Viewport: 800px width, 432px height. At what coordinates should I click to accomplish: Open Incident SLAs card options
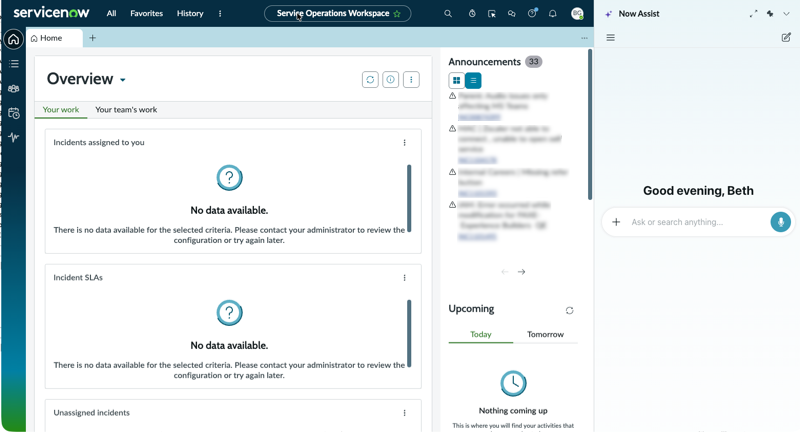pos(405,278)
